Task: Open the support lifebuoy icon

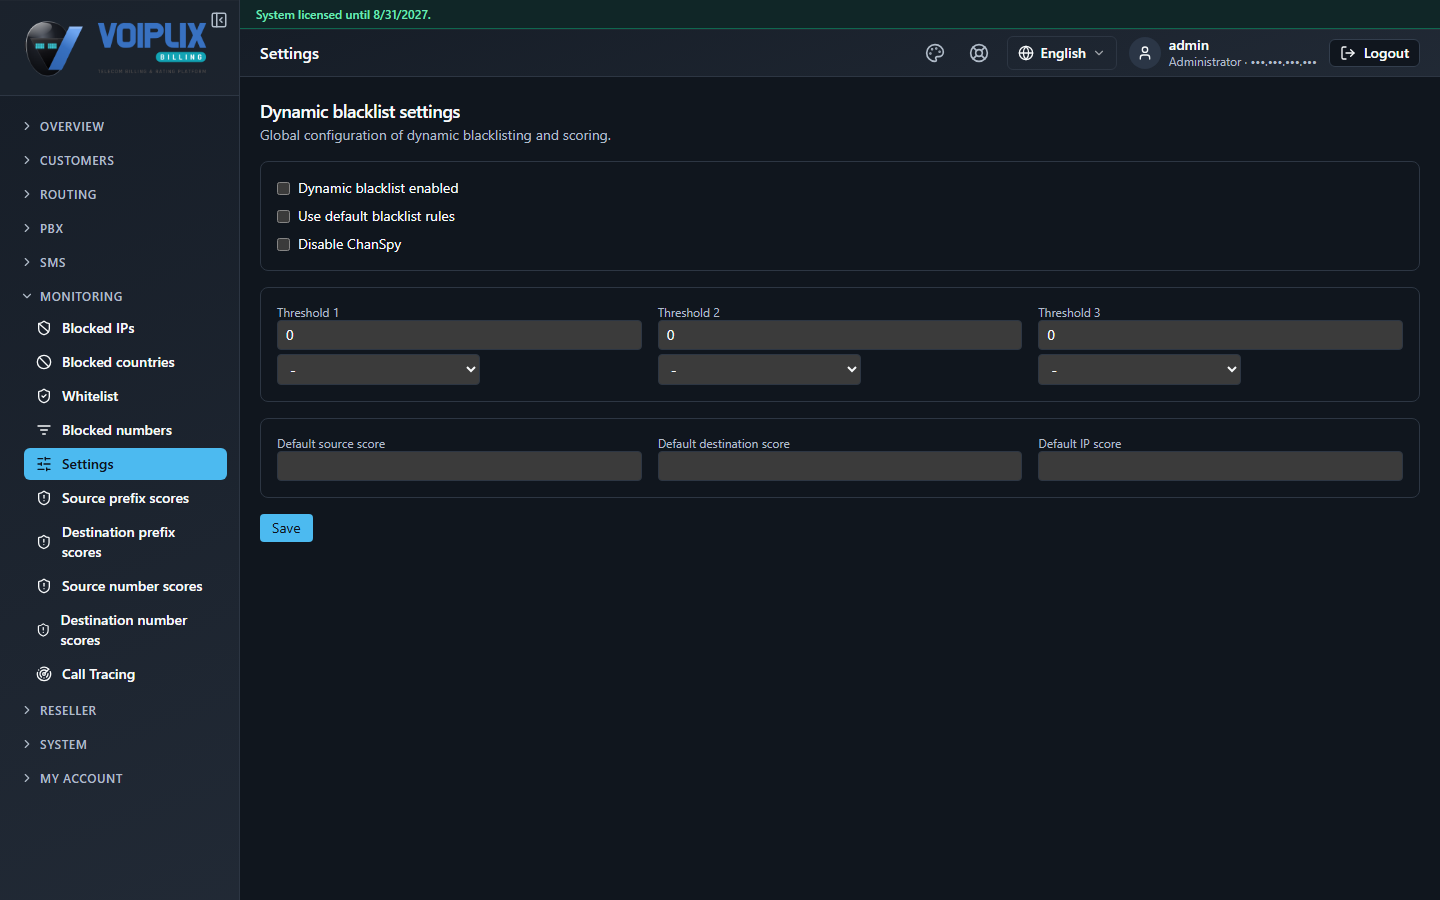Action: [979, 53]
